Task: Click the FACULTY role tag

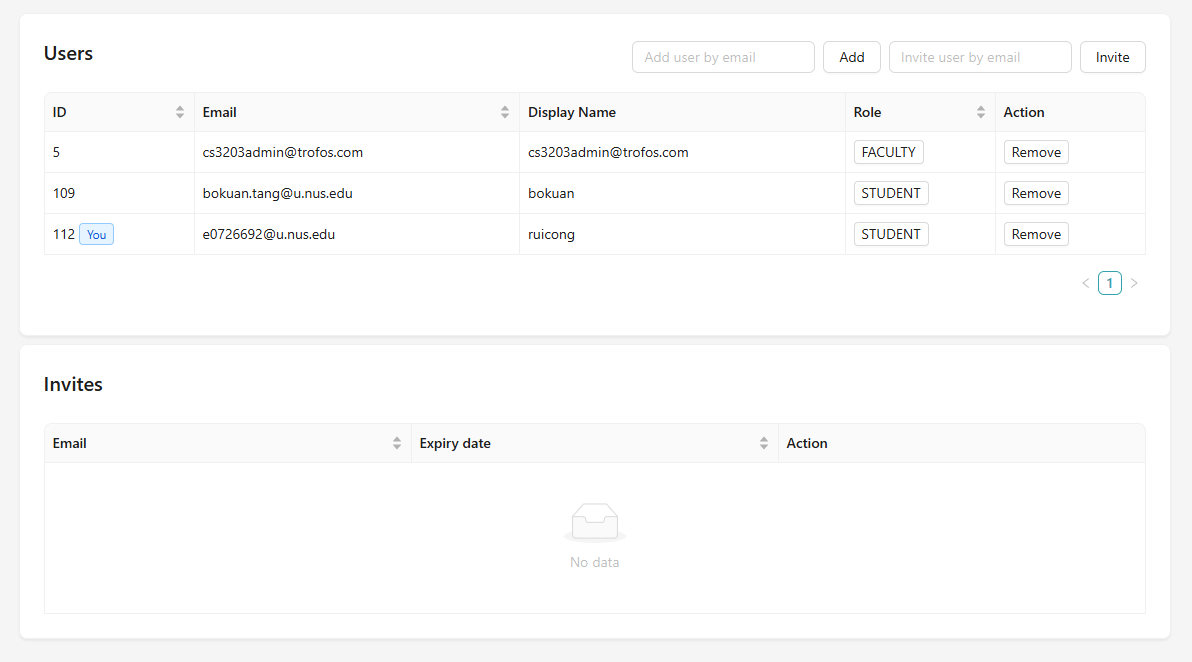Action: click(888, 152)
